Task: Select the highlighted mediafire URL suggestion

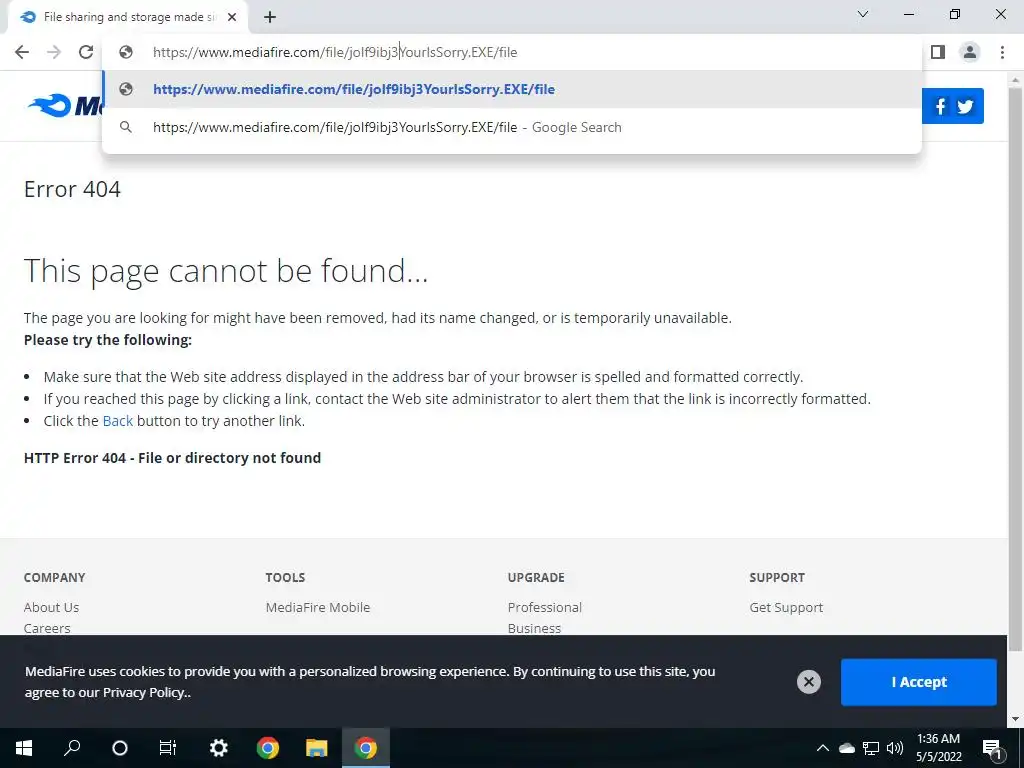Action: tap(512, 89)
